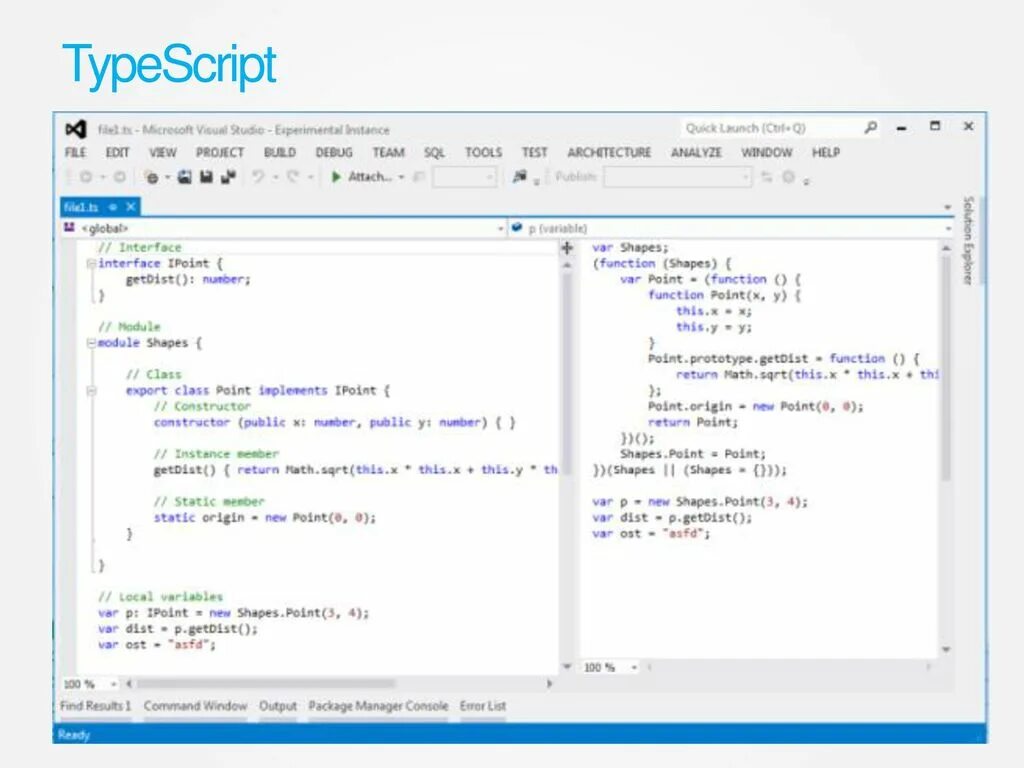Collapse the interface IPoint code block
1024x768 pixels.
91,264
